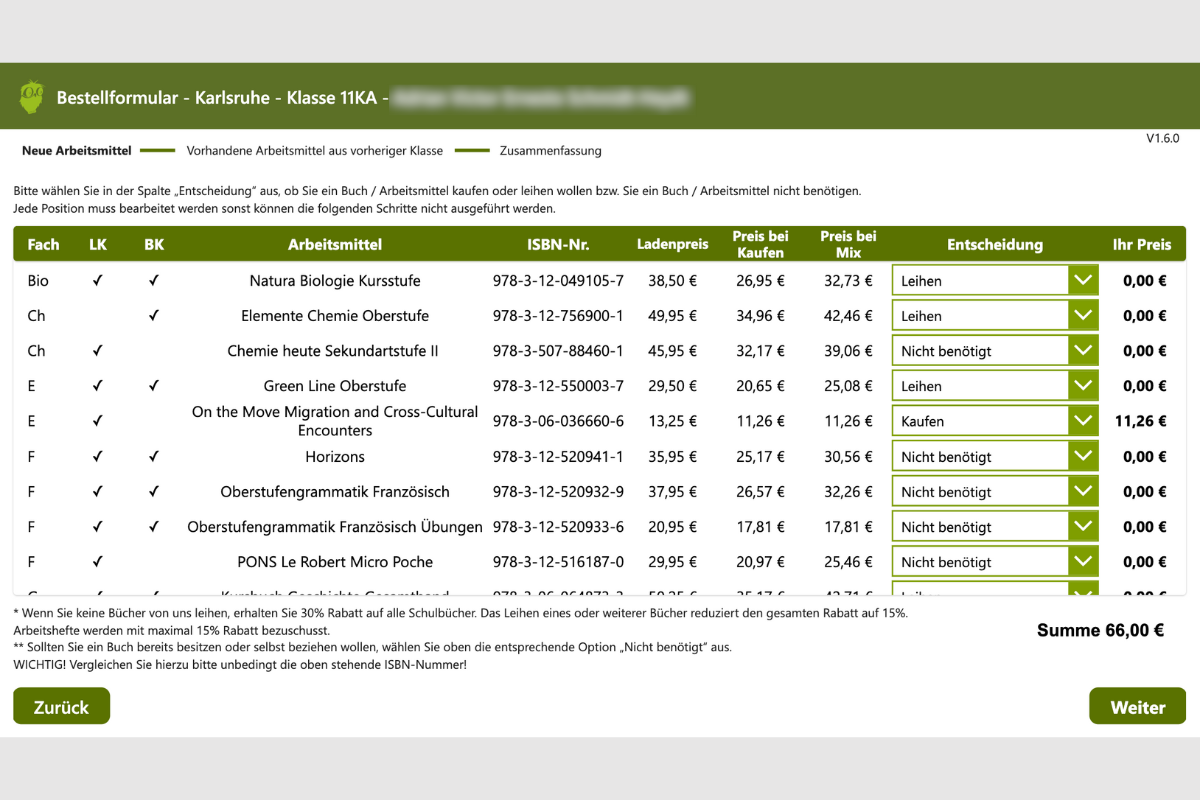The width and height of the screenshot is (1200, 800).
Task: Click the owl logo in header
Action: click(32, 98)
